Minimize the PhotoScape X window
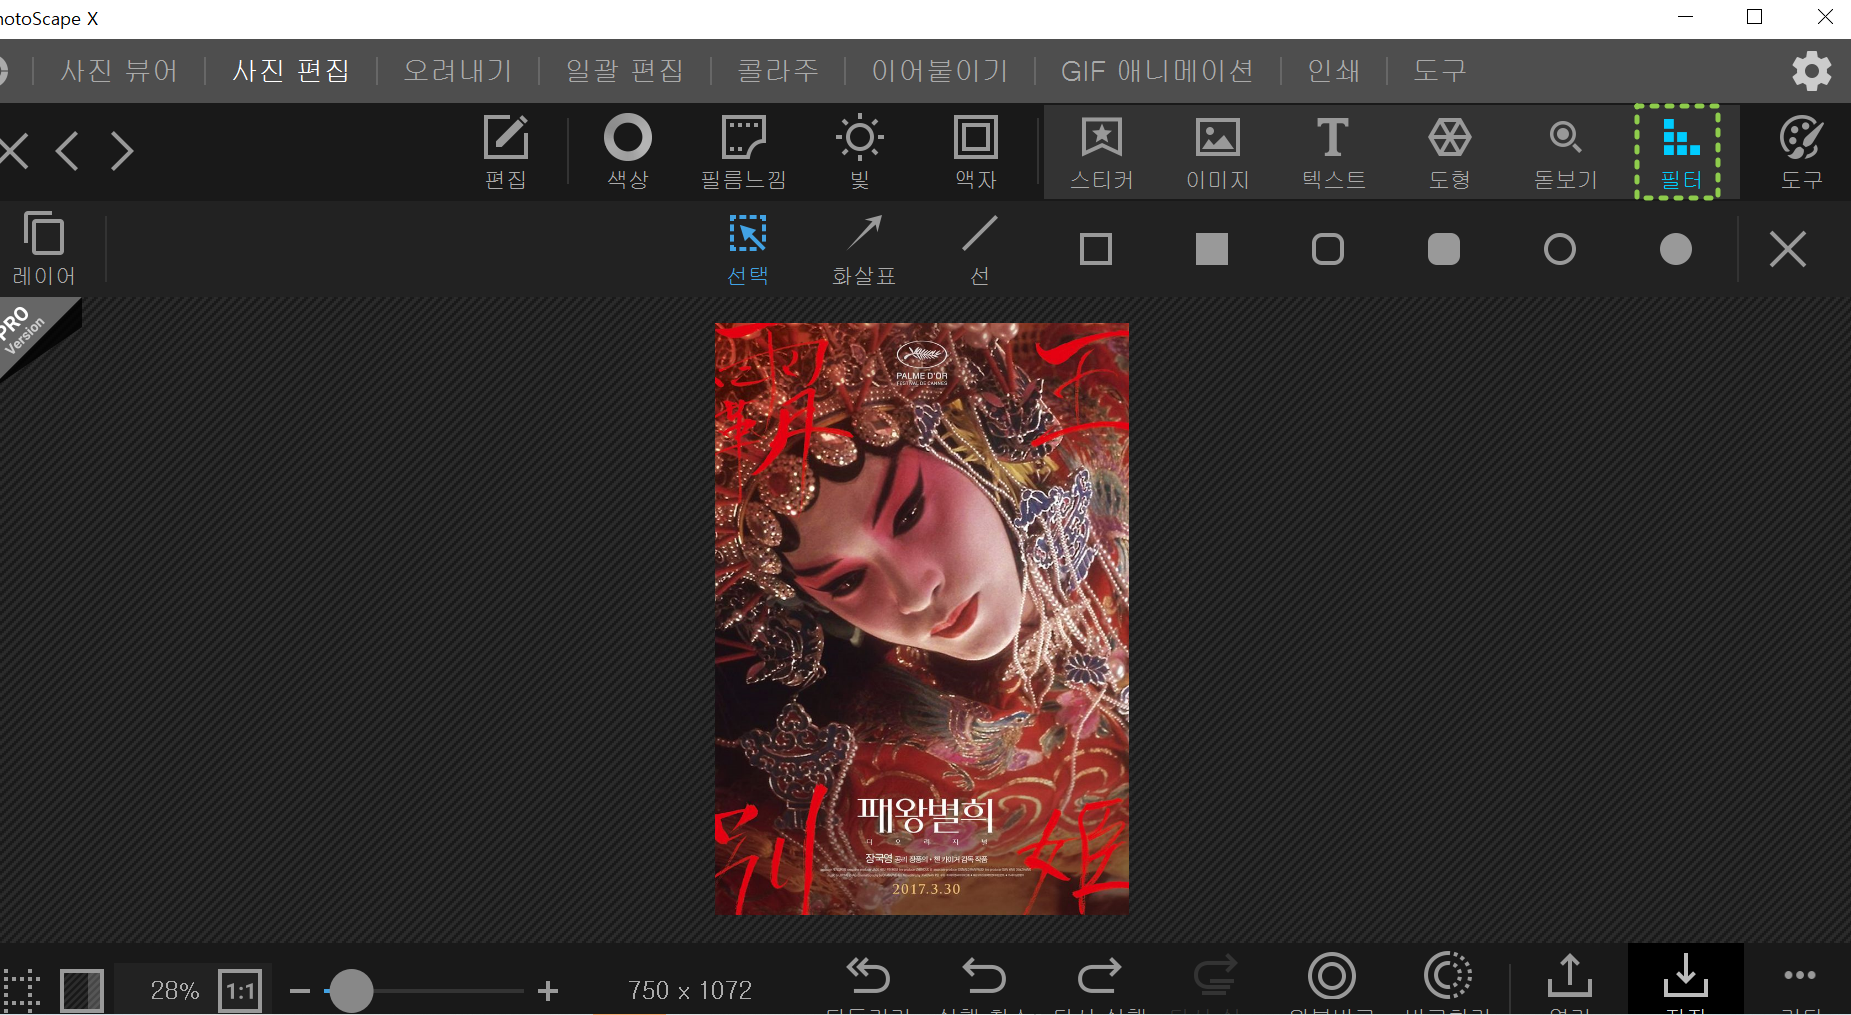 point(1685,17)
